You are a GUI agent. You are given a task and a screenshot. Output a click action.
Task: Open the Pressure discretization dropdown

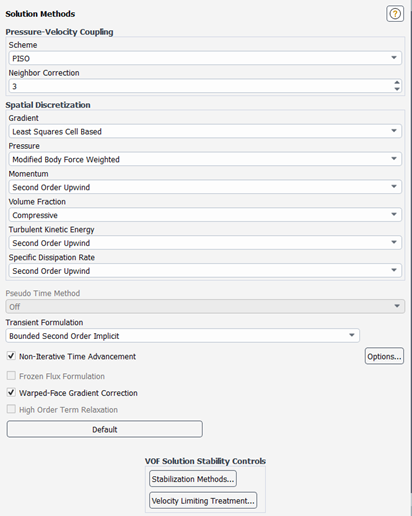[x=205, y=159]
